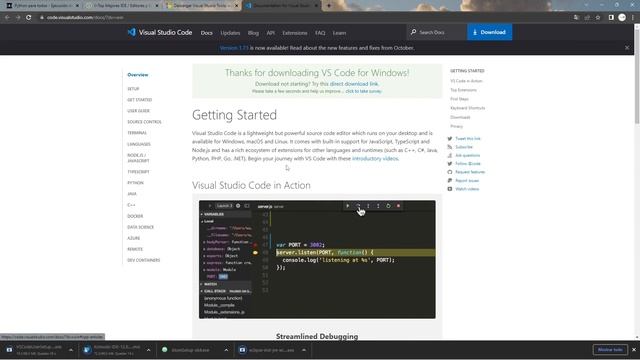Expand the USER GUIDE sidebar section
This screenshot has width=640, height=360.
(x=138, y=111)
